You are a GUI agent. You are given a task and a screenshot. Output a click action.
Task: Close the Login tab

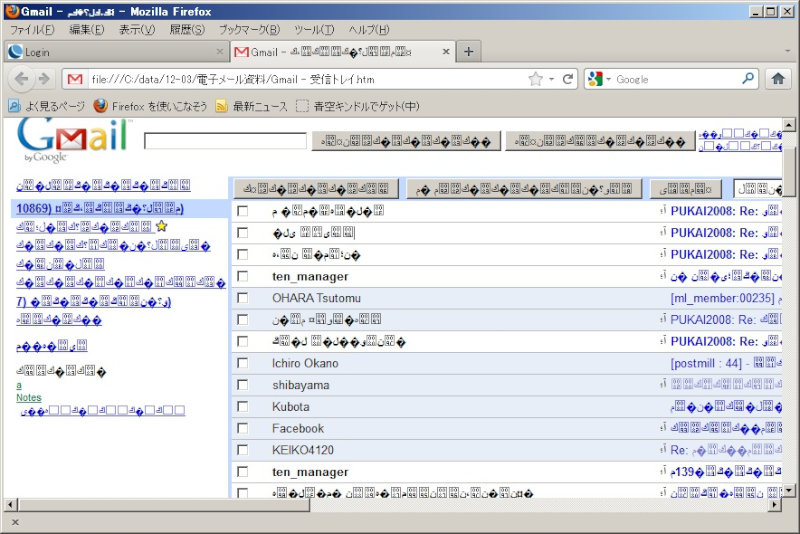point(219,52)
